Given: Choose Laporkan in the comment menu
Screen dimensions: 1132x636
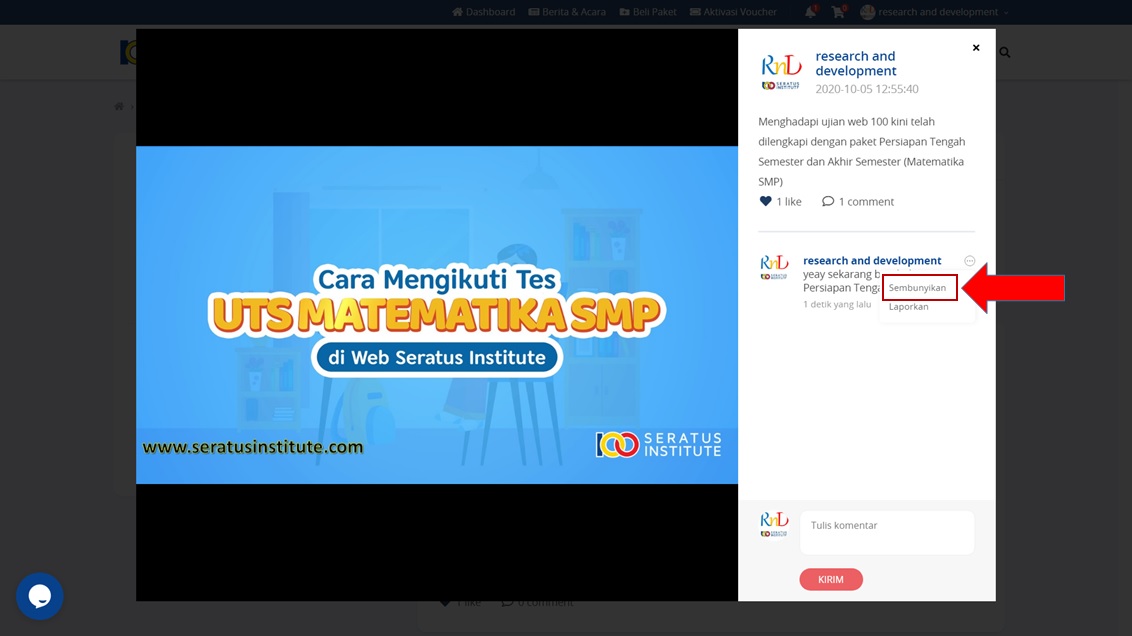Looking at the screenshot, I should click(908, 307).
